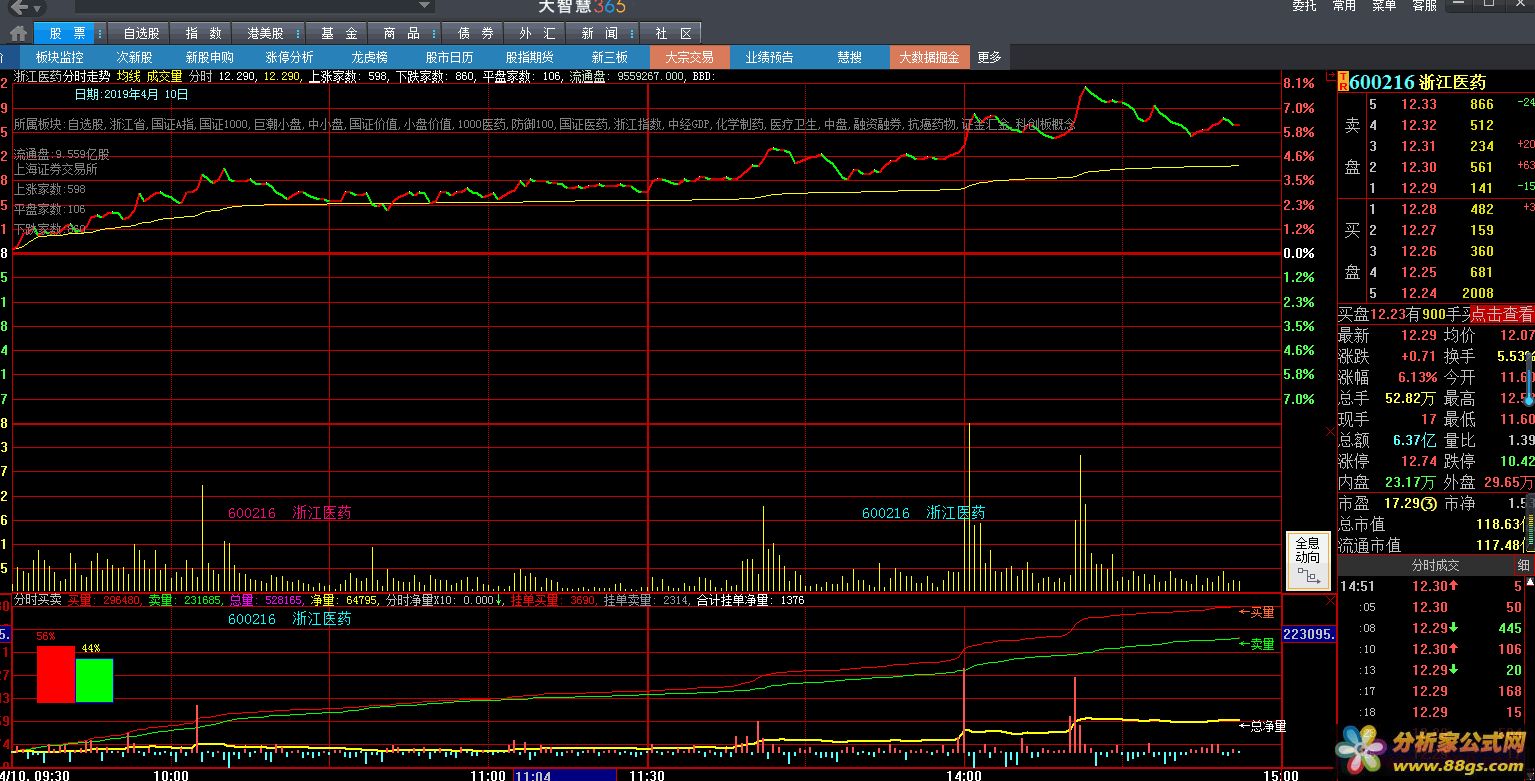Open the 全息动向 panel button

[x=1307, y=562]
